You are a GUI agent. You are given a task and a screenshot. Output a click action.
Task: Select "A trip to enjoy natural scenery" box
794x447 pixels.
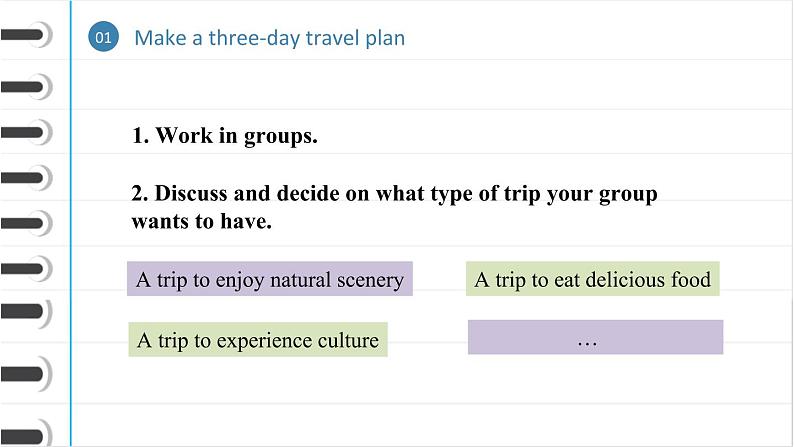pyautogui.click(x=270, y=279)
